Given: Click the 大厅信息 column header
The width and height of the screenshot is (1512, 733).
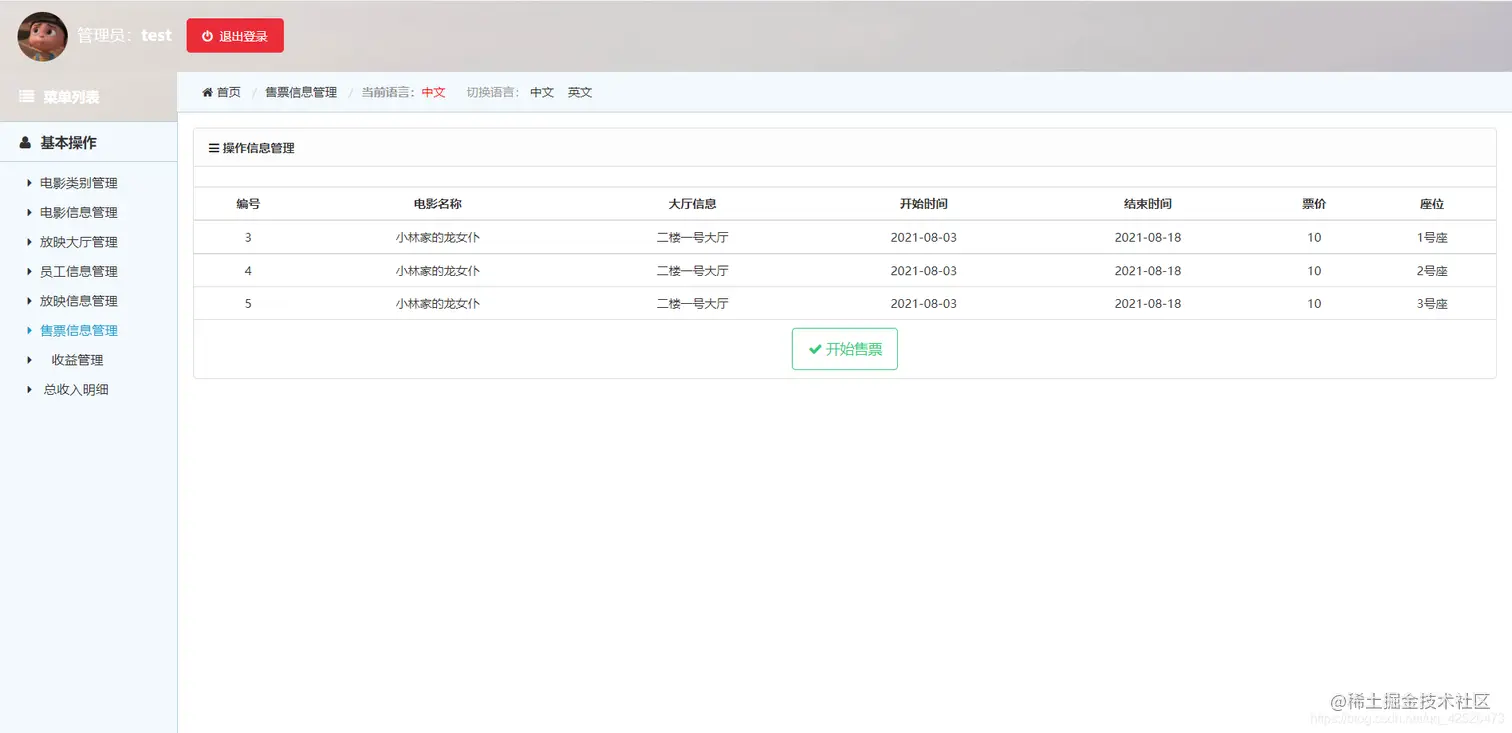Looking at the screenshot, I should point(693,204).
